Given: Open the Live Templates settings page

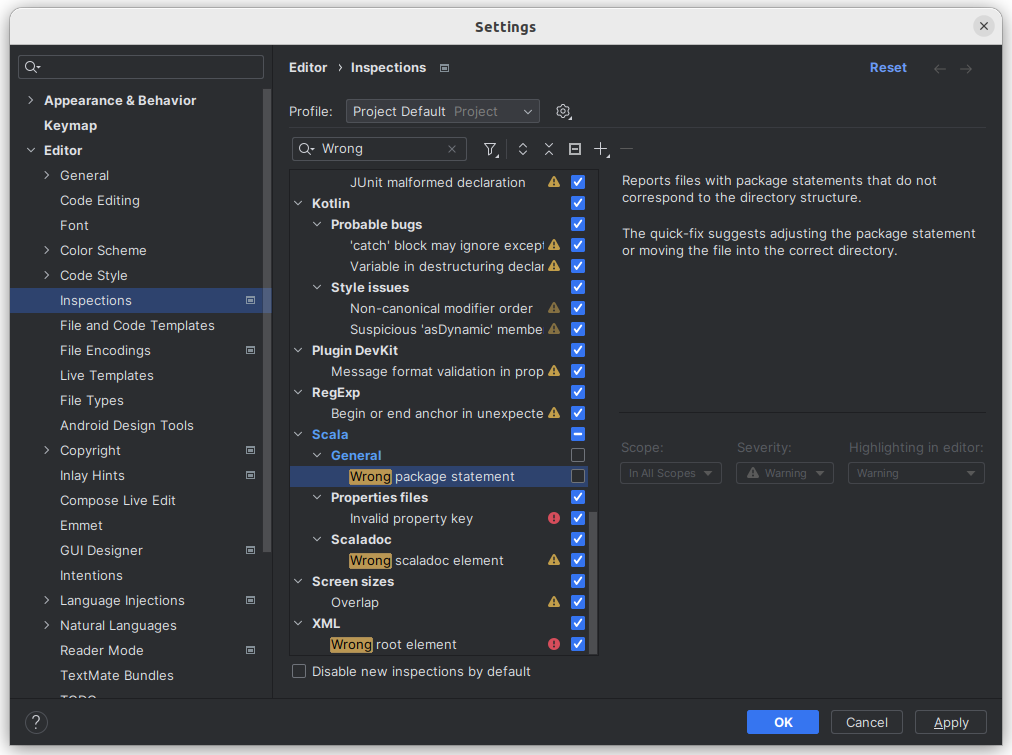Looking at the screenshot, I should [107, 375].
